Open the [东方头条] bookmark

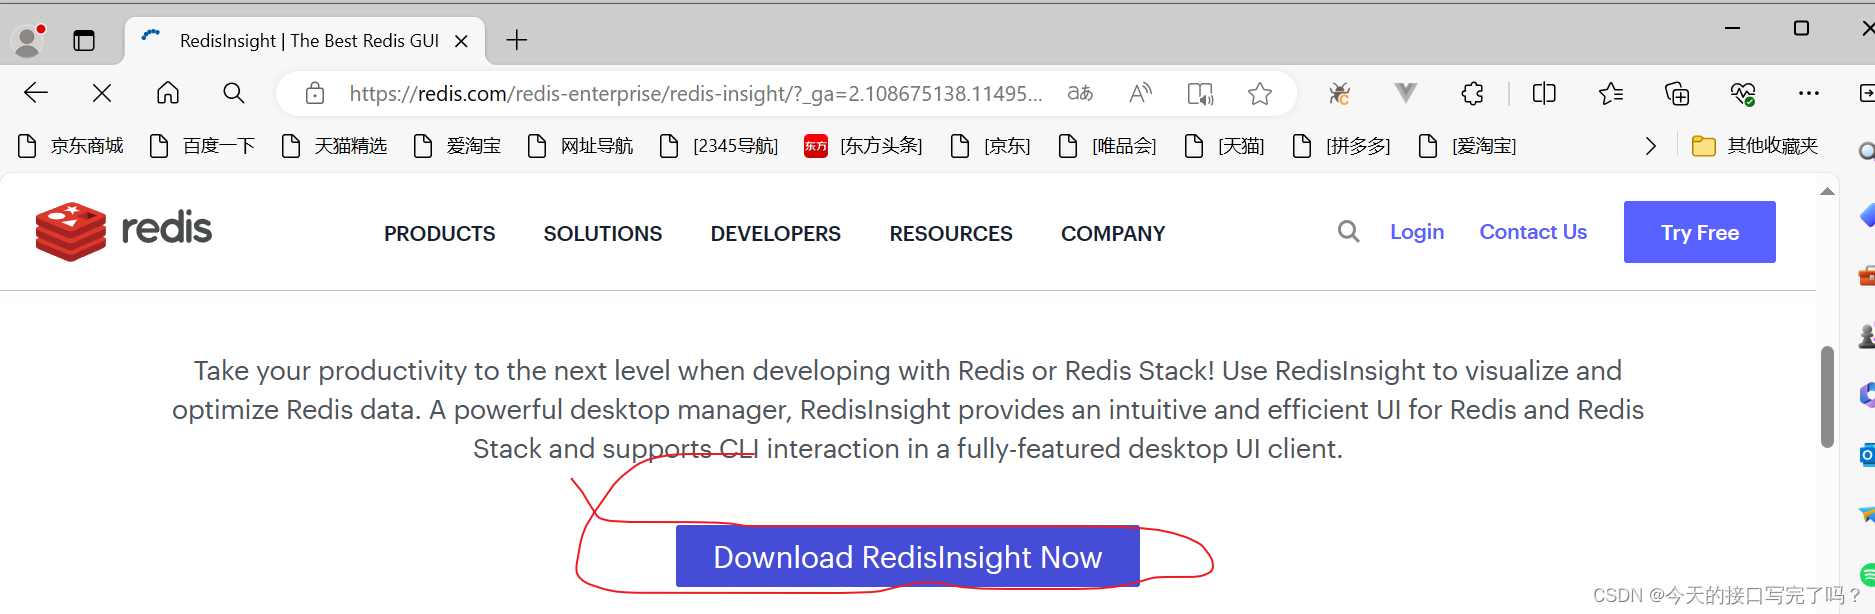tap(863, 146)
